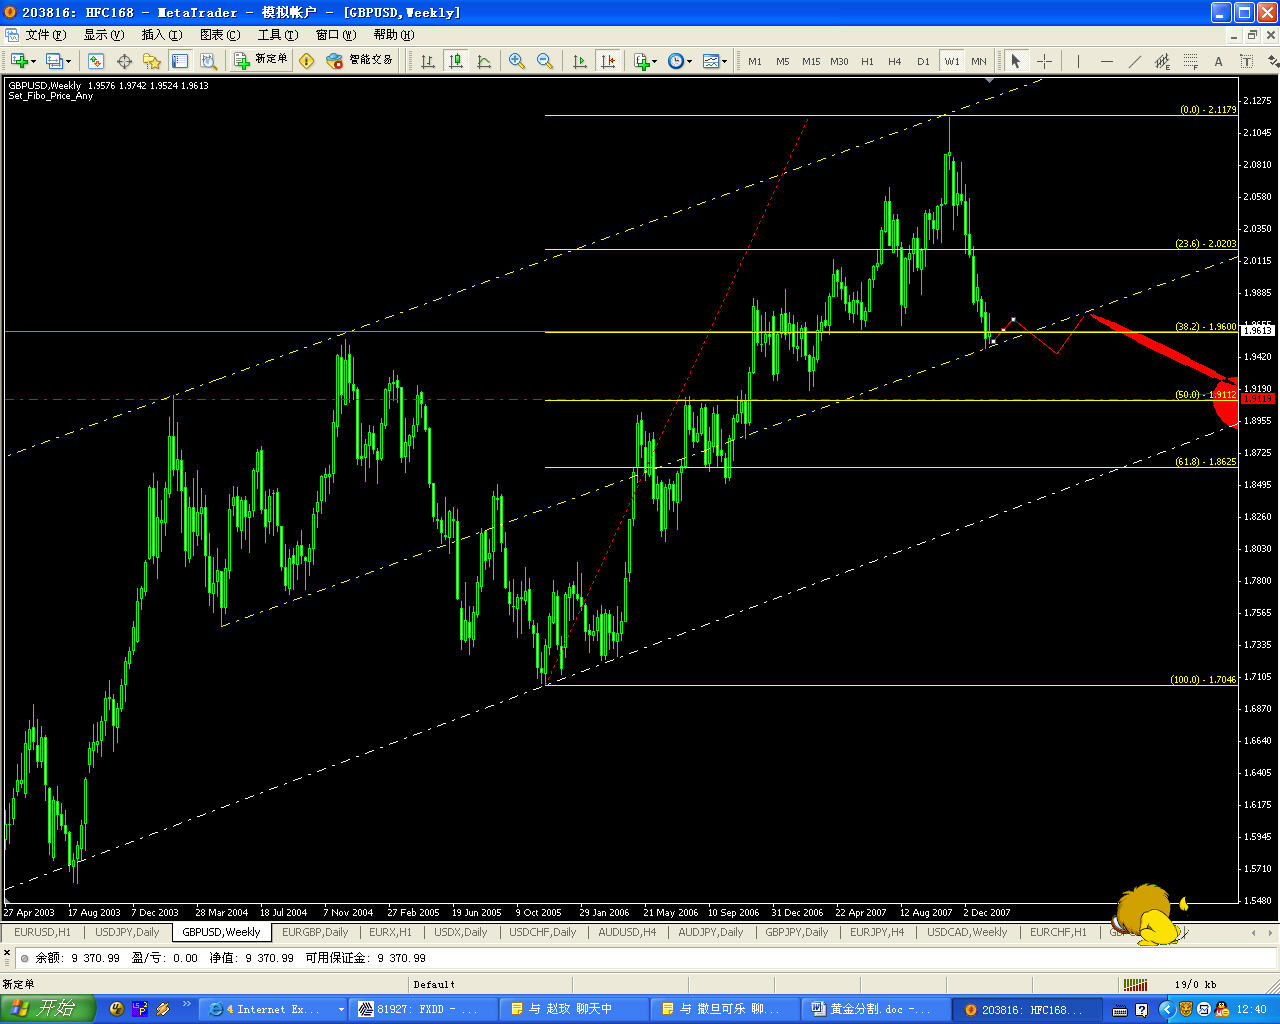Open the chart profiles toolbar button
Viewport: 1280px width, 1024px height.
click(58, 61)
